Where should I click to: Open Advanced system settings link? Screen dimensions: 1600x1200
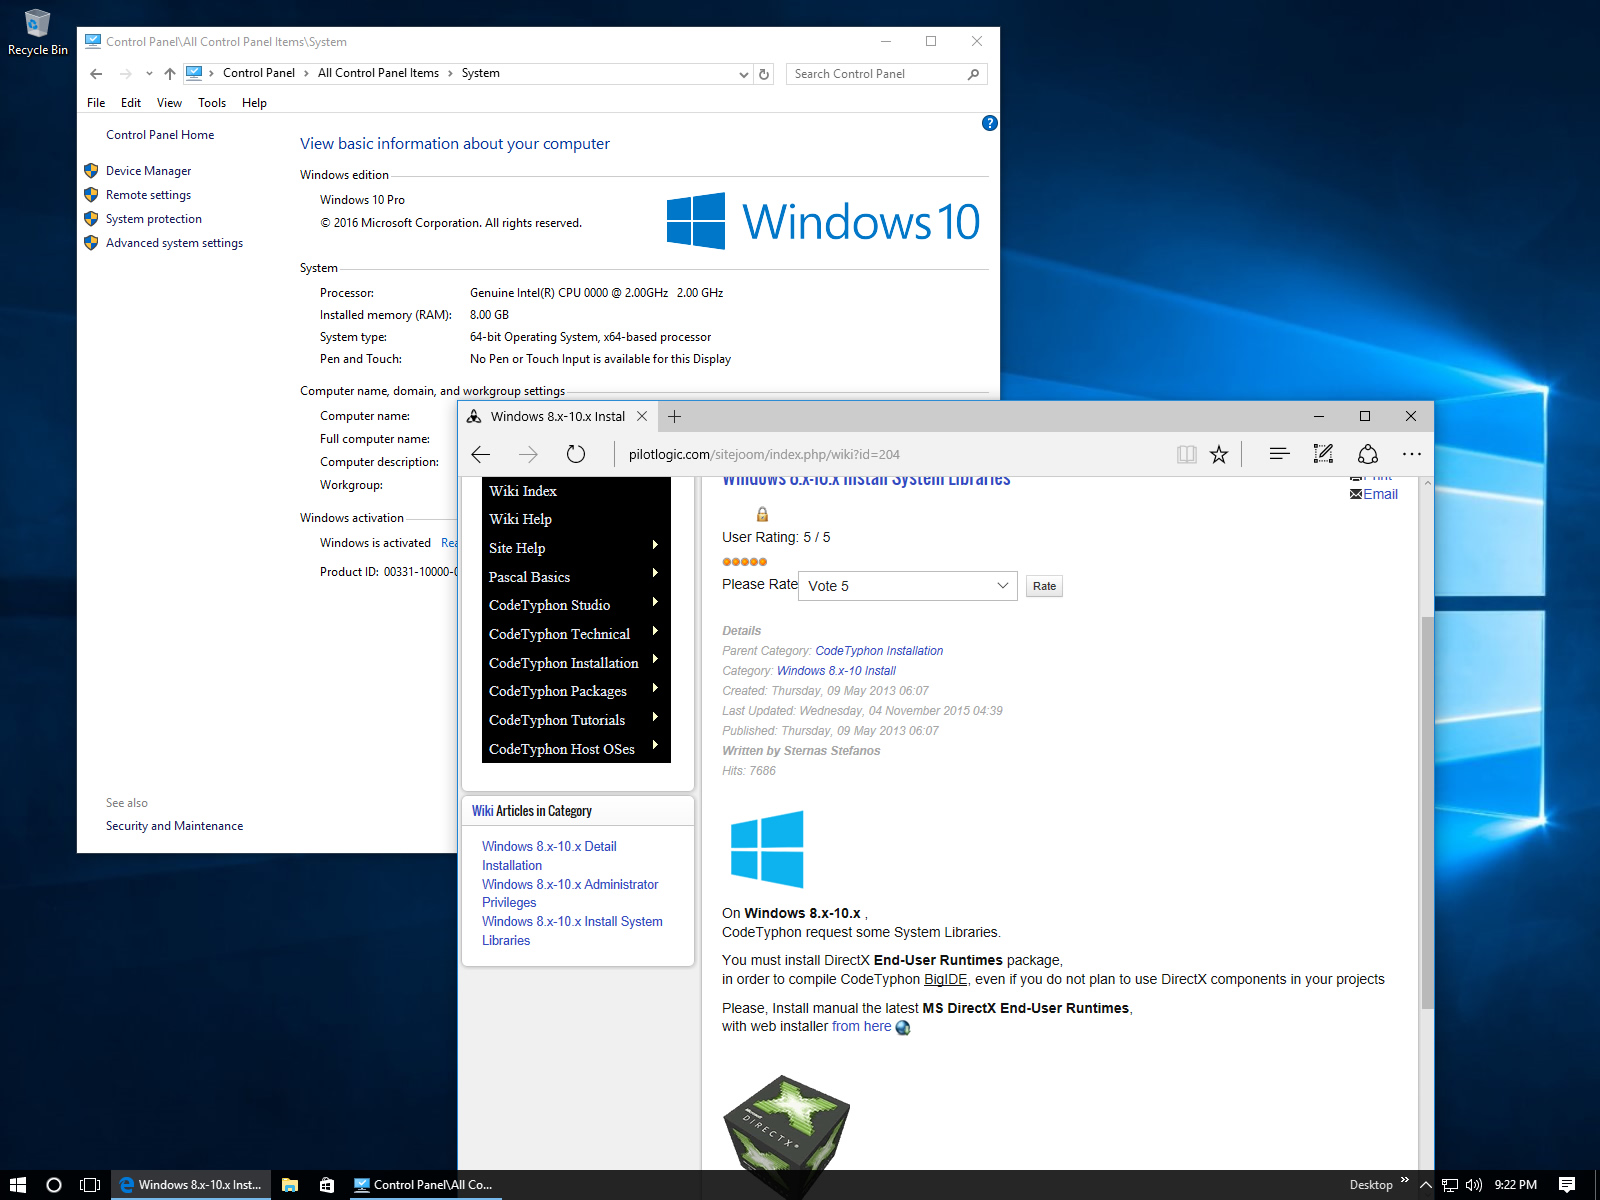click(174, 243)
